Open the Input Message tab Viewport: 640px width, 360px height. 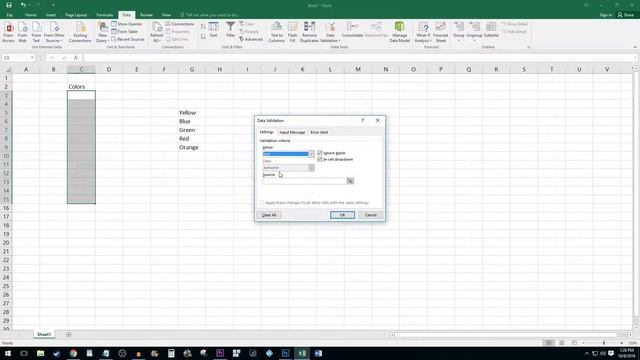coord(292,132)
